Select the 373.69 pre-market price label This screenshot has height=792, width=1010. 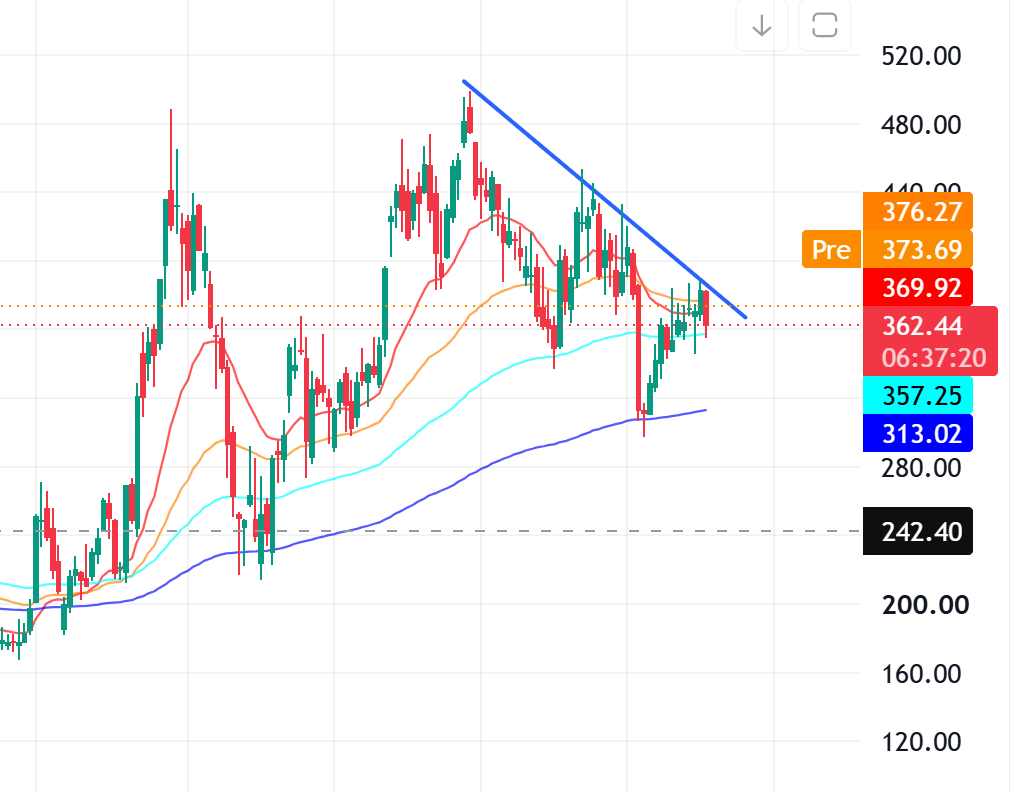(x=918, y=249)
